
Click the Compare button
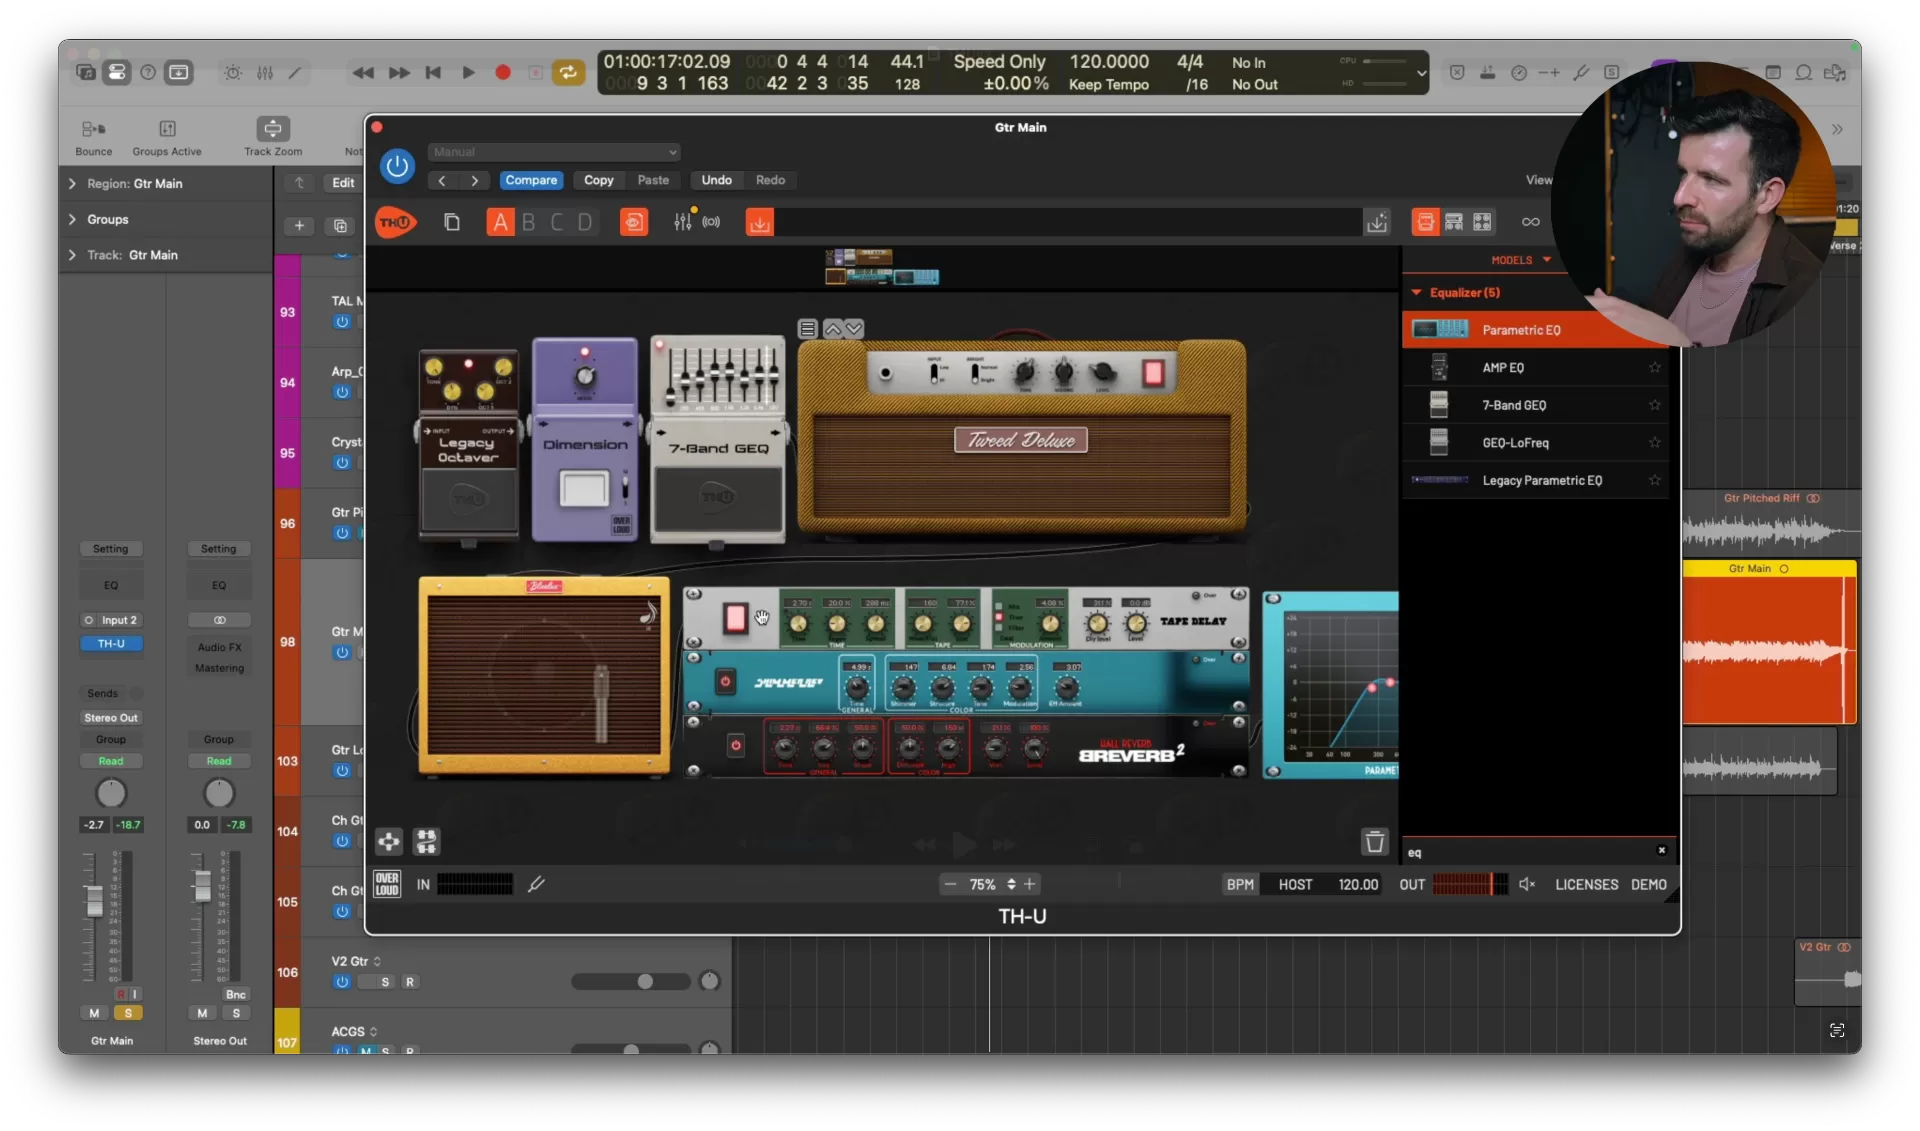tap(531, 180)
